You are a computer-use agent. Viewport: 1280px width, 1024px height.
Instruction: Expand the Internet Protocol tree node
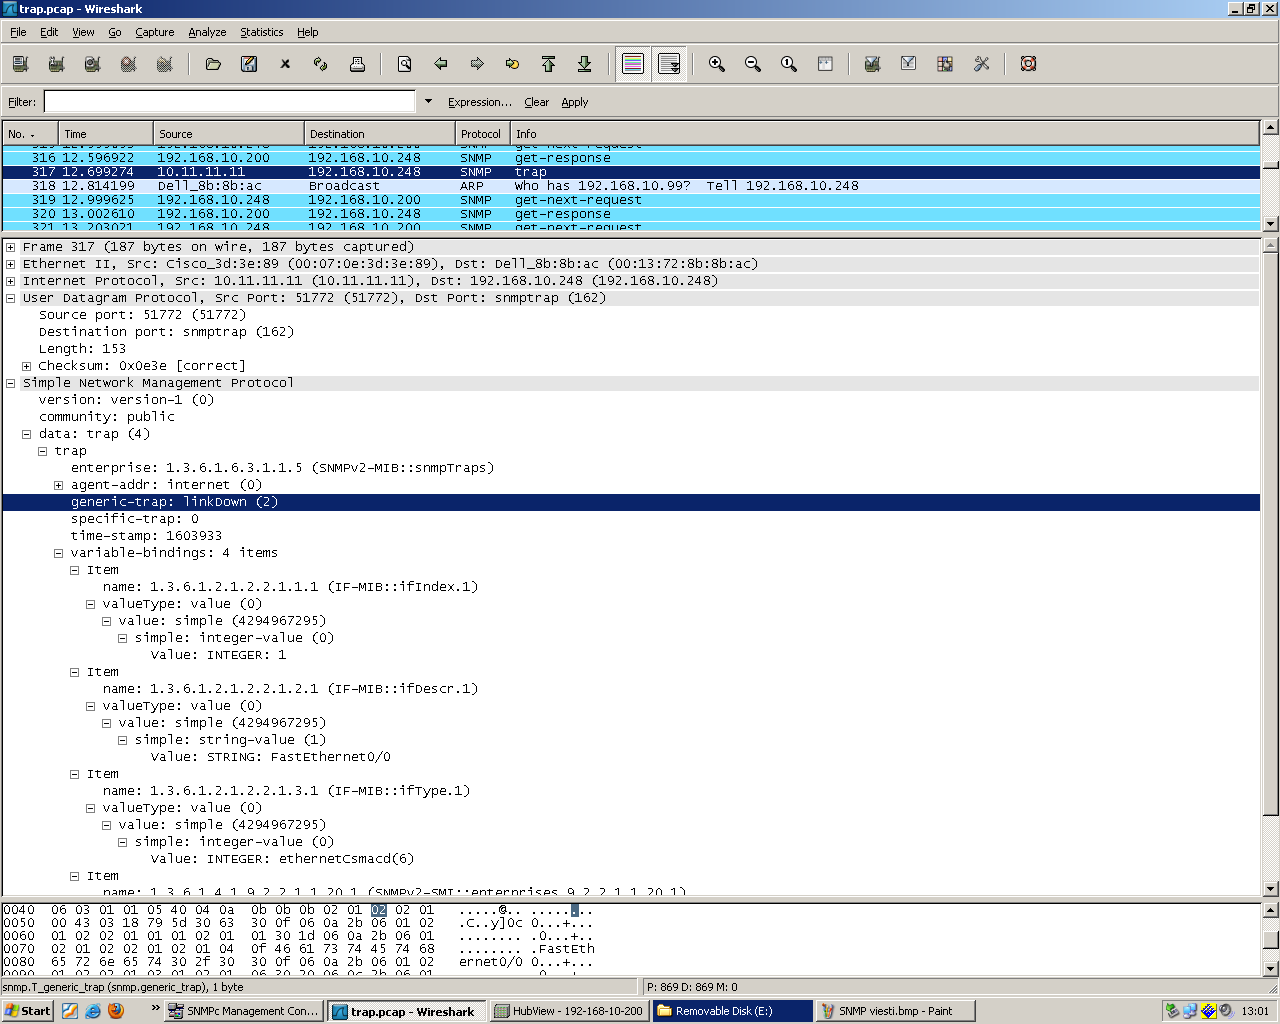[x=11, y=281]
